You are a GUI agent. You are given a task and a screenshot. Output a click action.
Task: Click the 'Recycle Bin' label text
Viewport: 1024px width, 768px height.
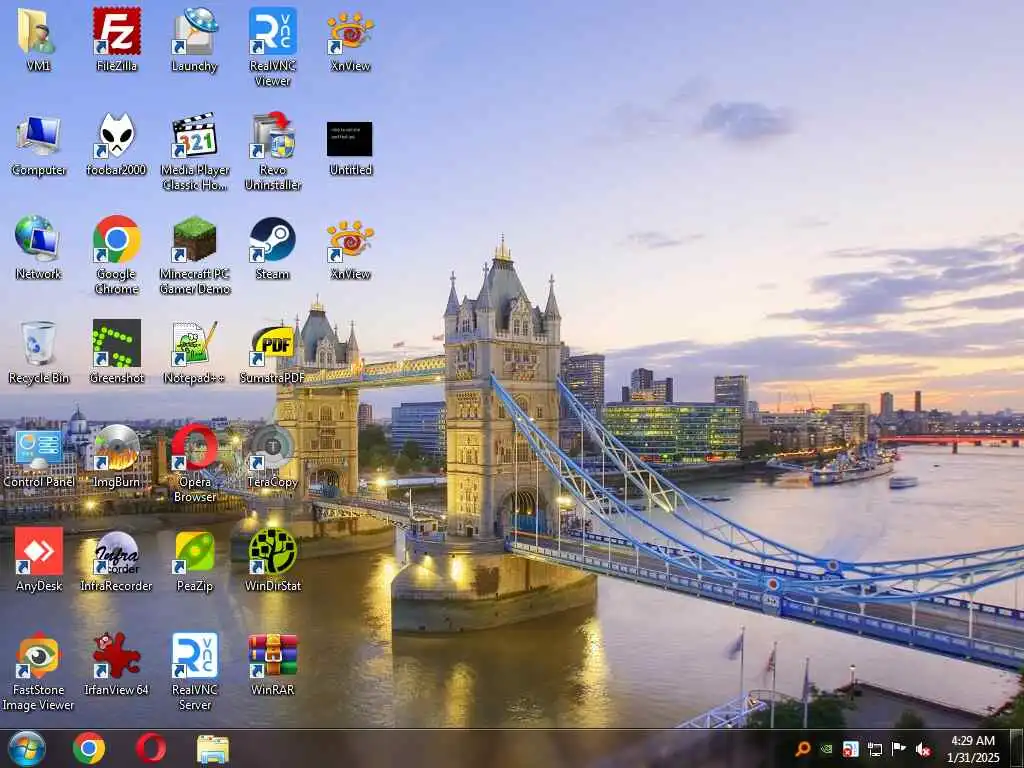(39, 378)
